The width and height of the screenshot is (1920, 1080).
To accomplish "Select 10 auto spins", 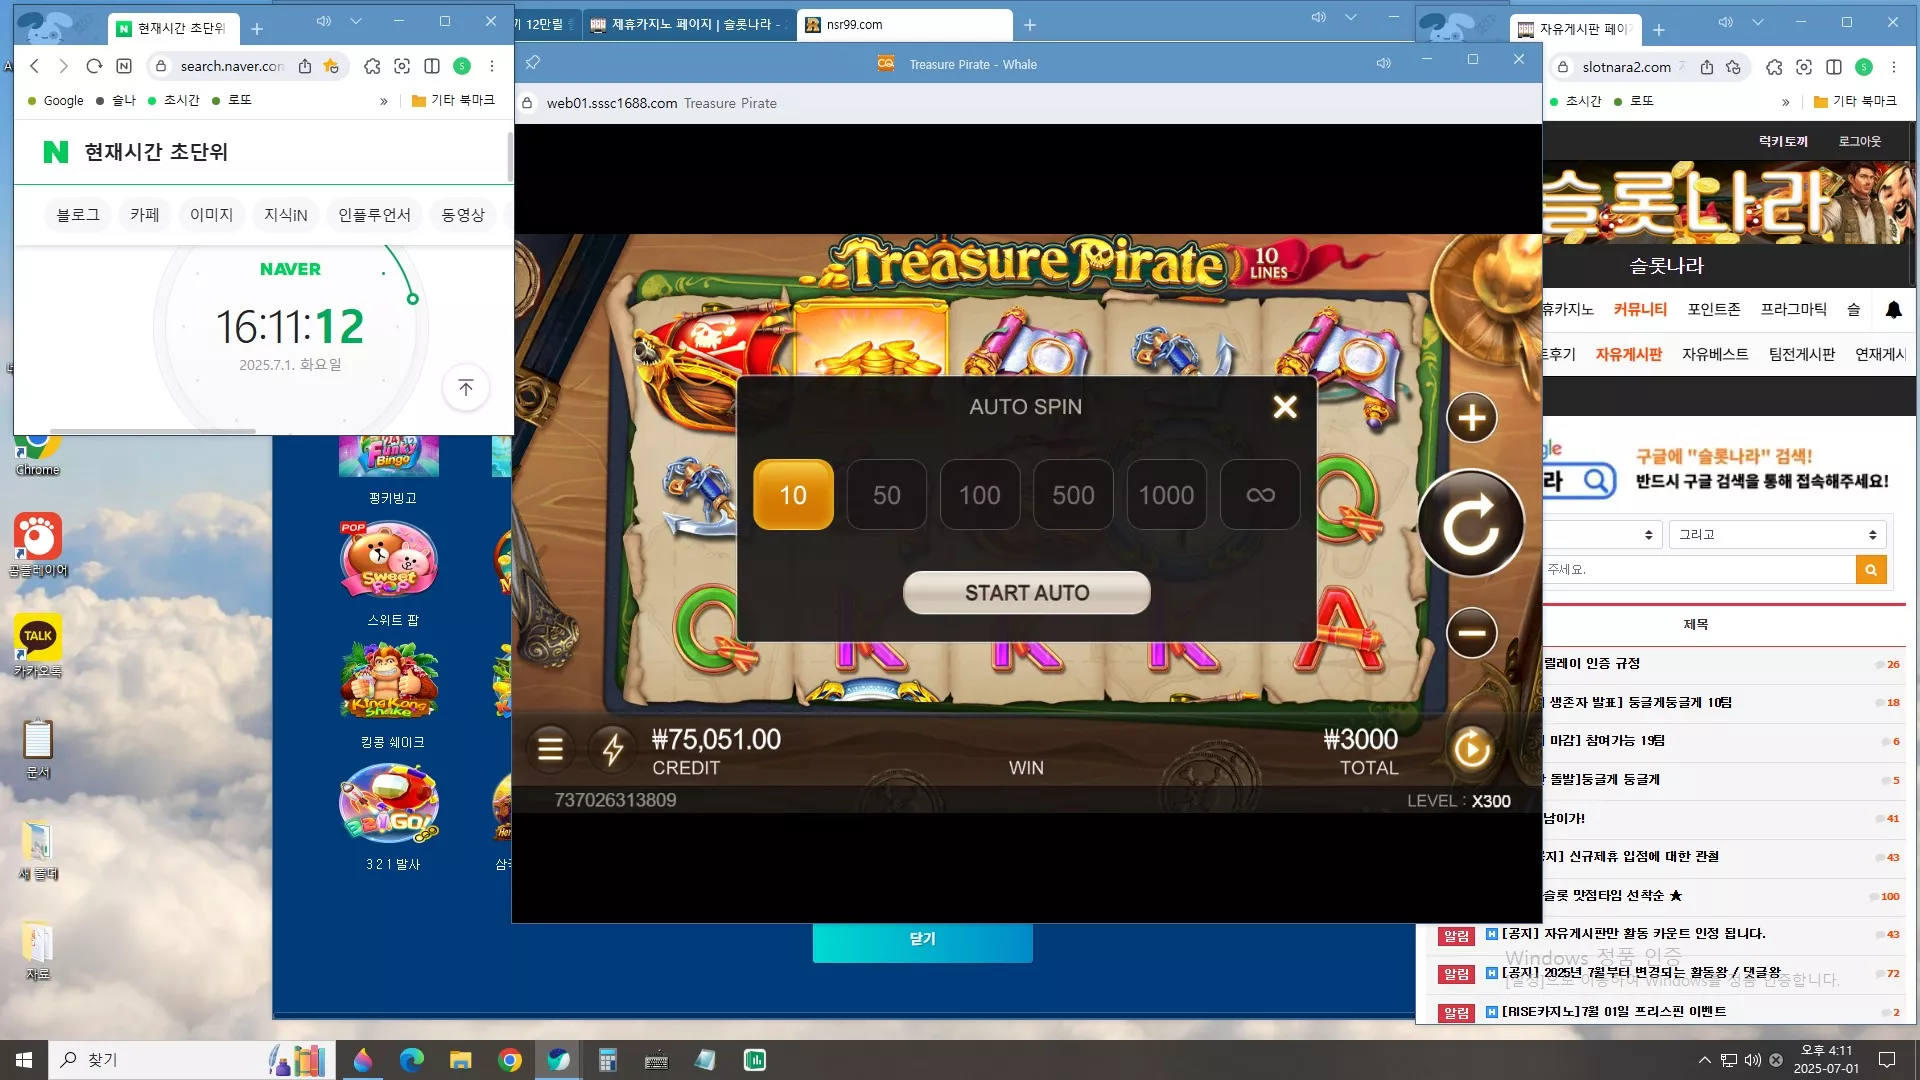I will (793, 495).
